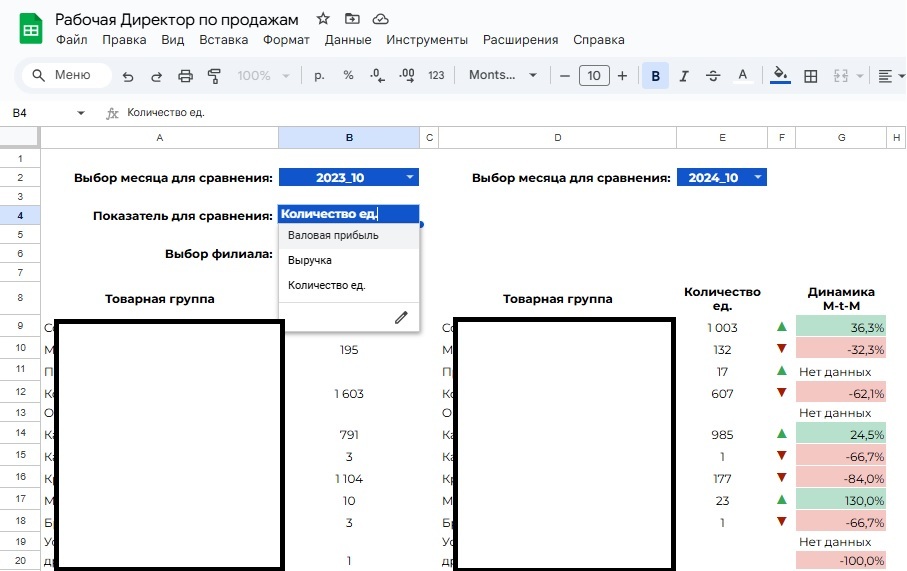This screenshot has height=571, width=907.
Task: Click the font size input field
Action: click(594, 76)
